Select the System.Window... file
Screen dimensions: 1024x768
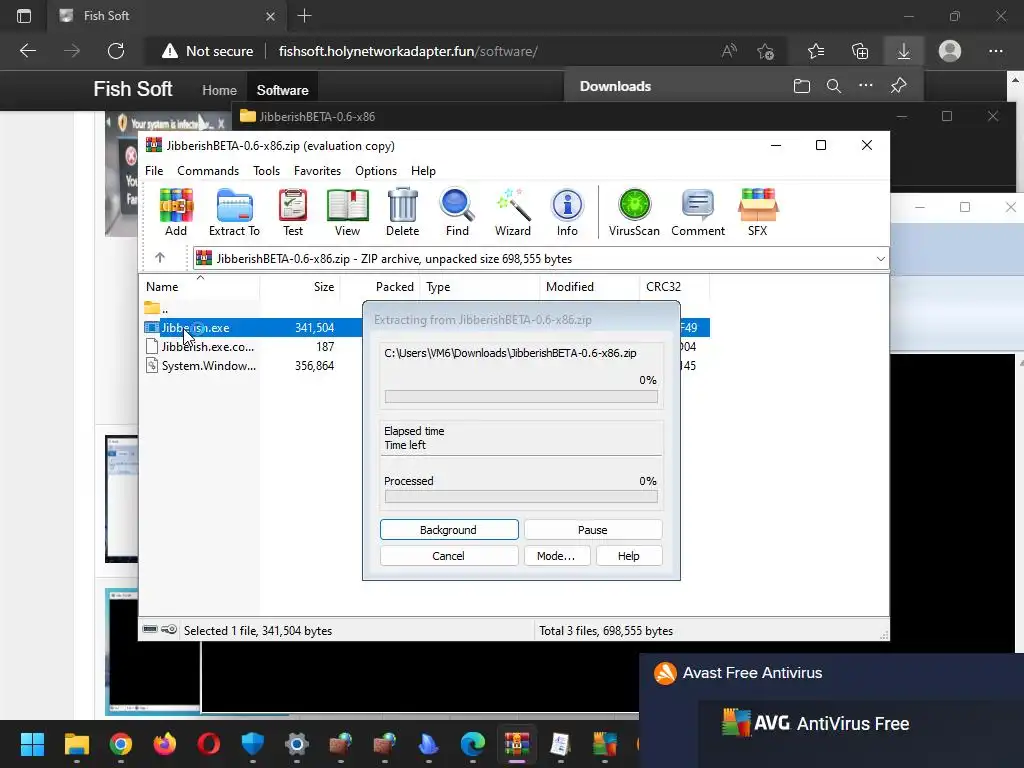click(201, 366)
